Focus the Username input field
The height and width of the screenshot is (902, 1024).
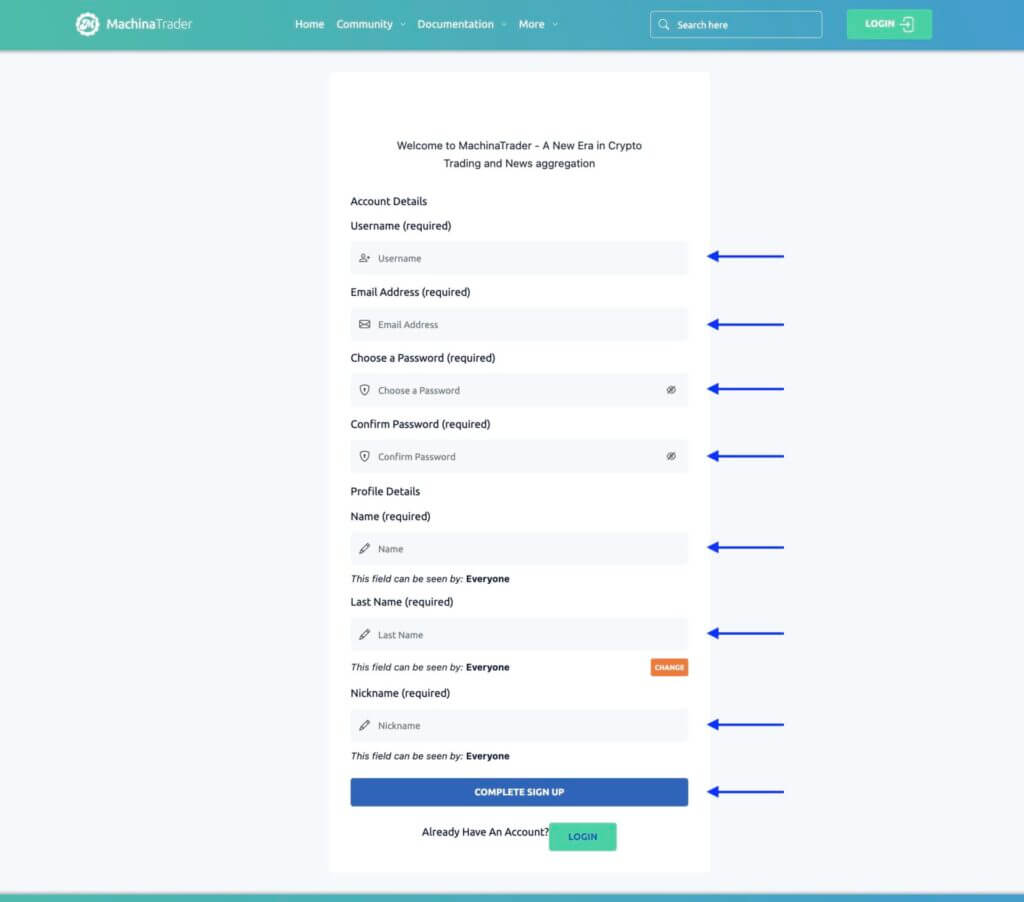519,258
